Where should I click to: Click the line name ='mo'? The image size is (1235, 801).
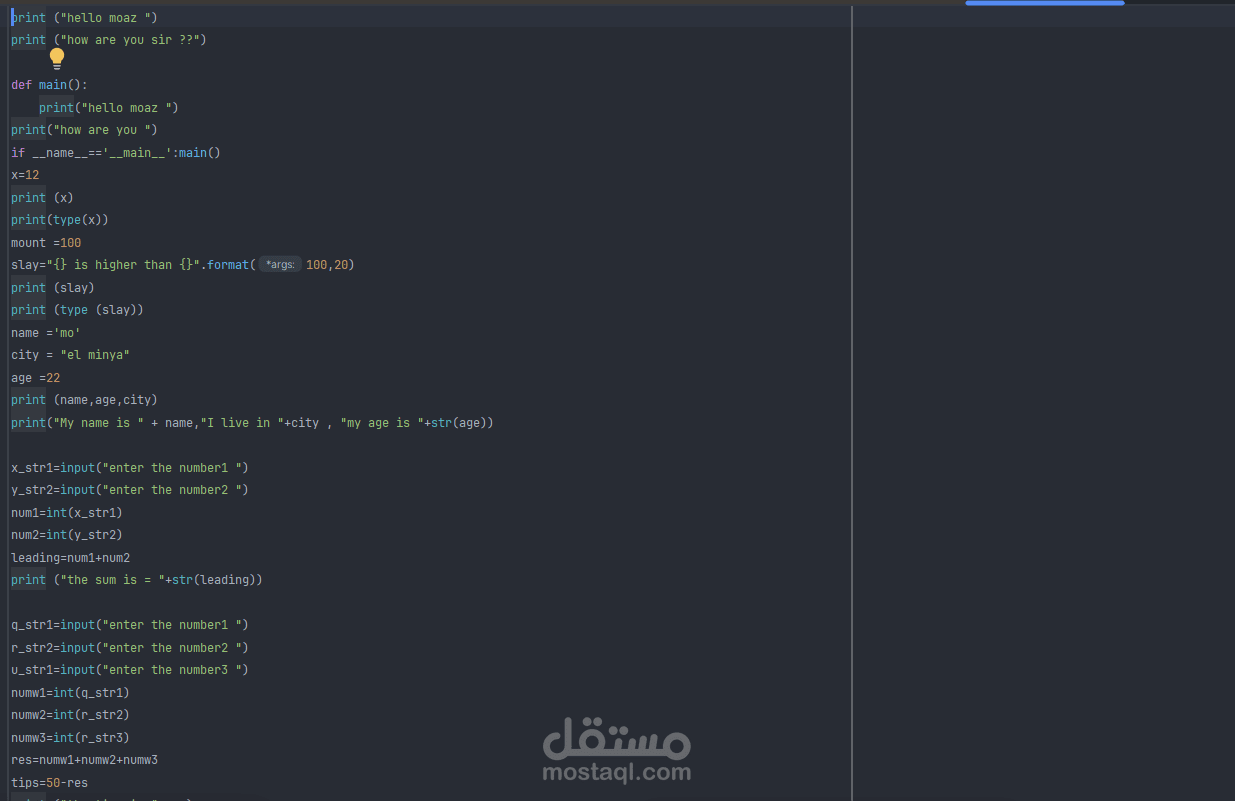[x=46, y=333]
